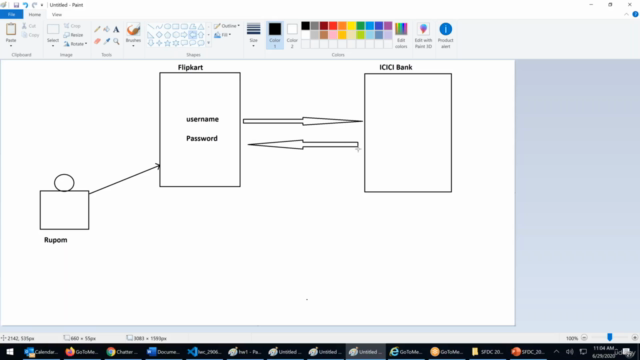Choose the Curve shape
Image resolution: width=640 pixels, height=360 pixels.
click(159, 27)
